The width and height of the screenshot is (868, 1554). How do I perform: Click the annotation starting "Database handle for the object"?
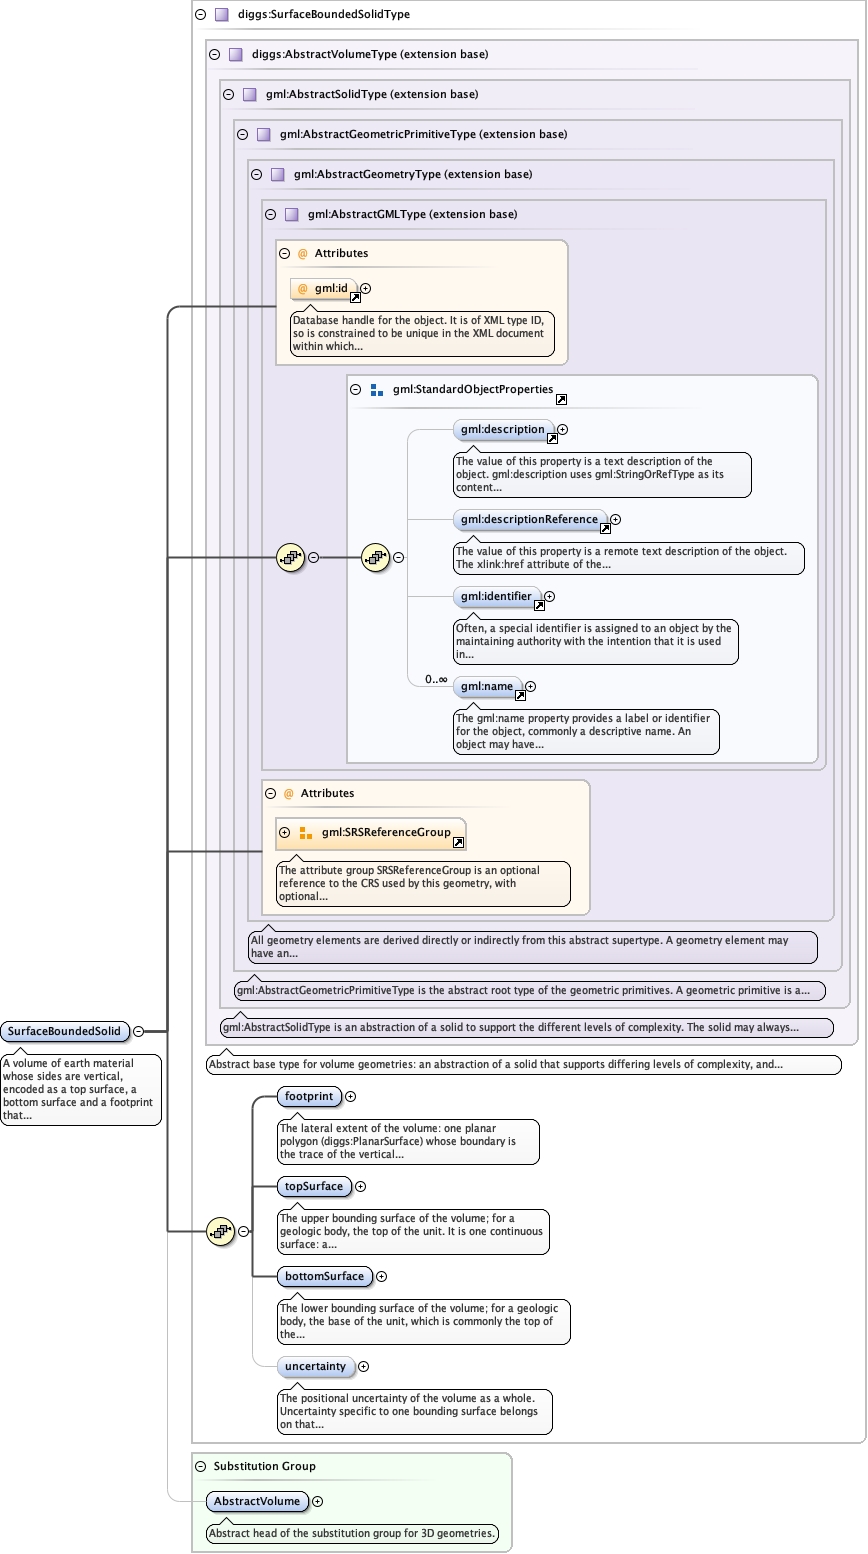[422, 333]
